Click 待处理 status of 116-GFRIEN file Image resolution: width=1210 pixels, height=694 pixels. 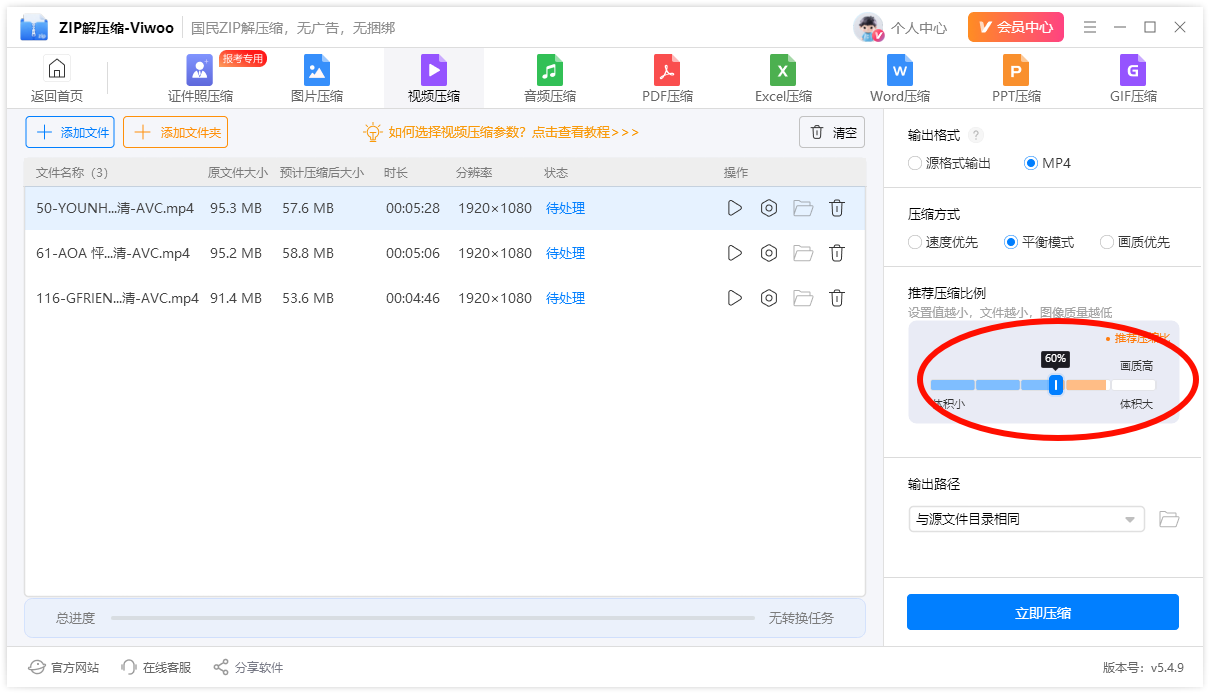tap(566, 298)
